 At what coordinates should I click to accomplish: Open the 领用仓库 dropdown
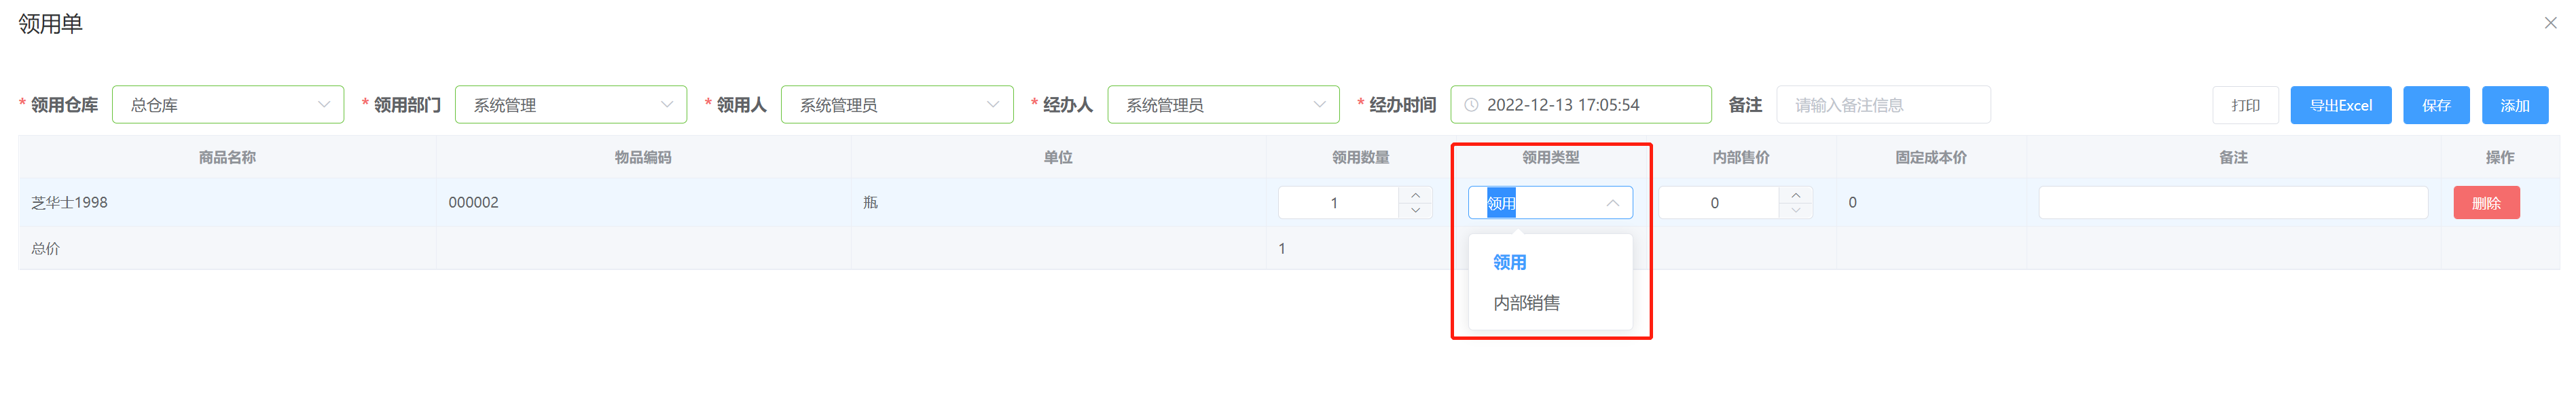[x=228, y=105]
